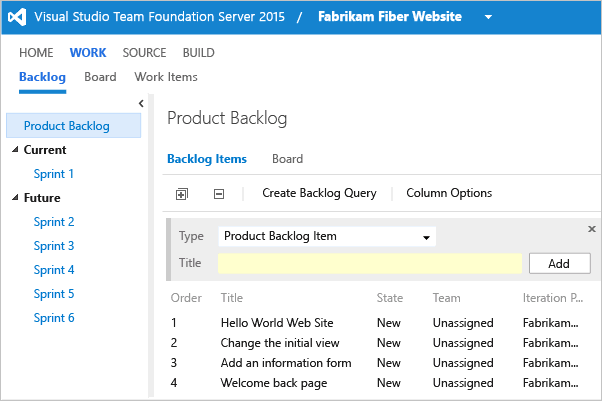The image size is (602, 401).
Task: Collapse the Future sprints group
Action: click(x=15, y=198)
